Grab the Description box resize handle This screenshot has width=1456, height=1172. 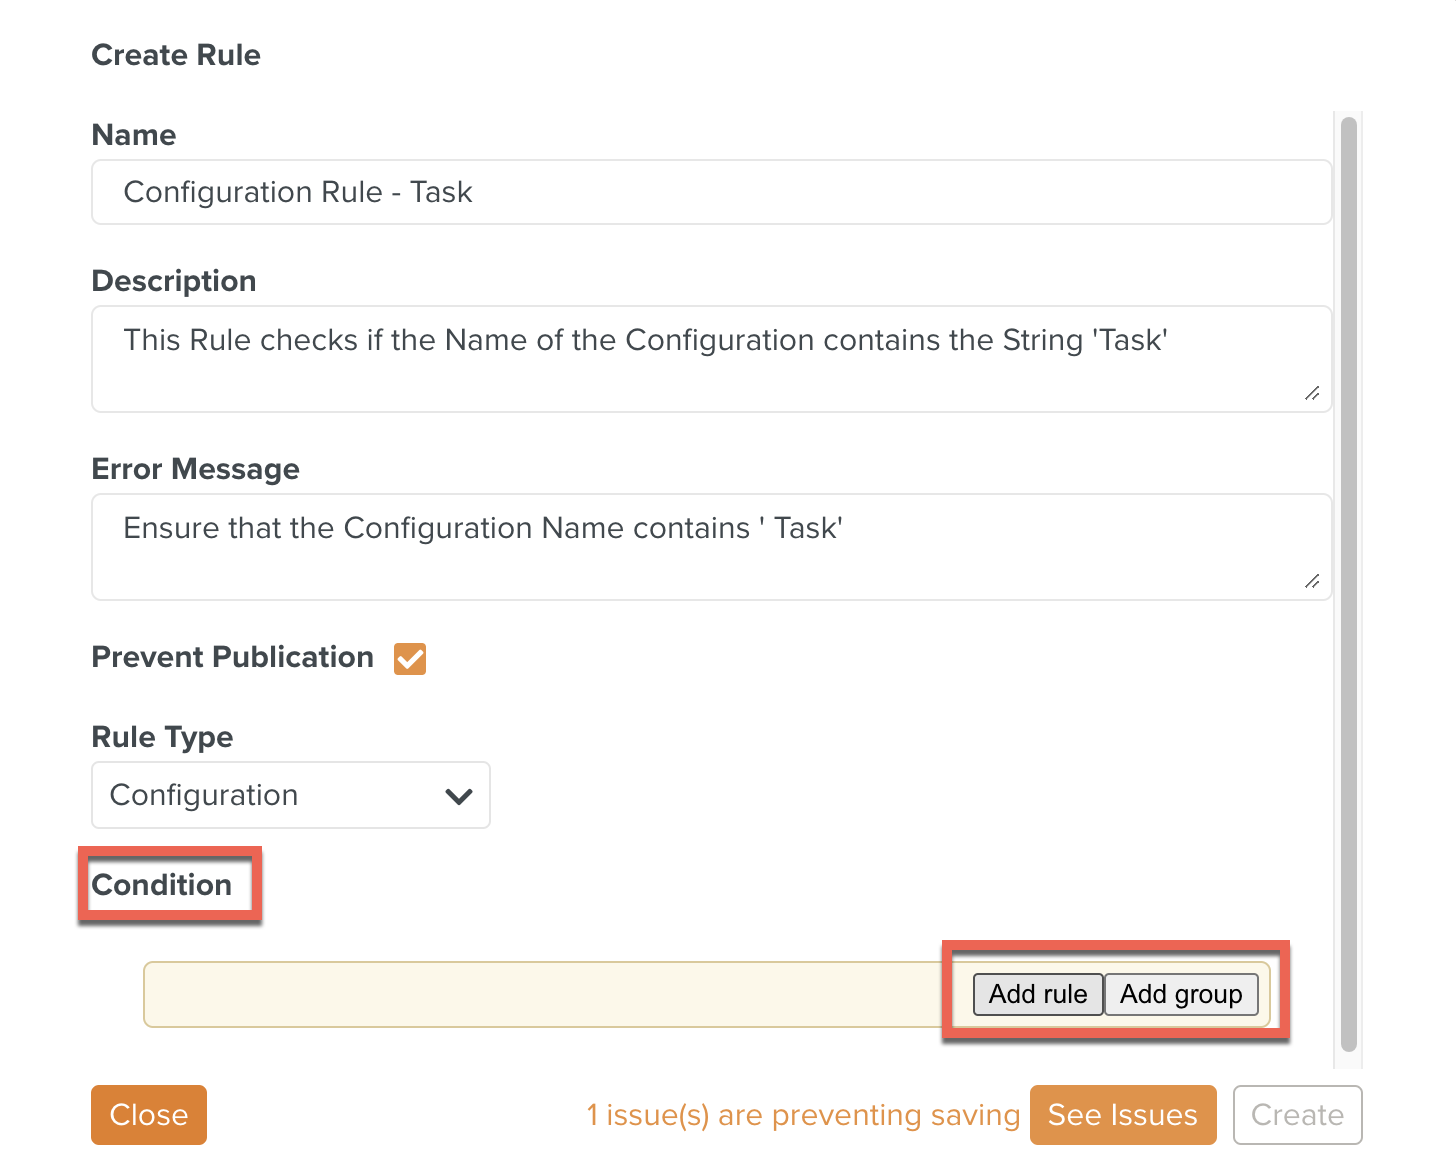click(x=1312, y=393)
